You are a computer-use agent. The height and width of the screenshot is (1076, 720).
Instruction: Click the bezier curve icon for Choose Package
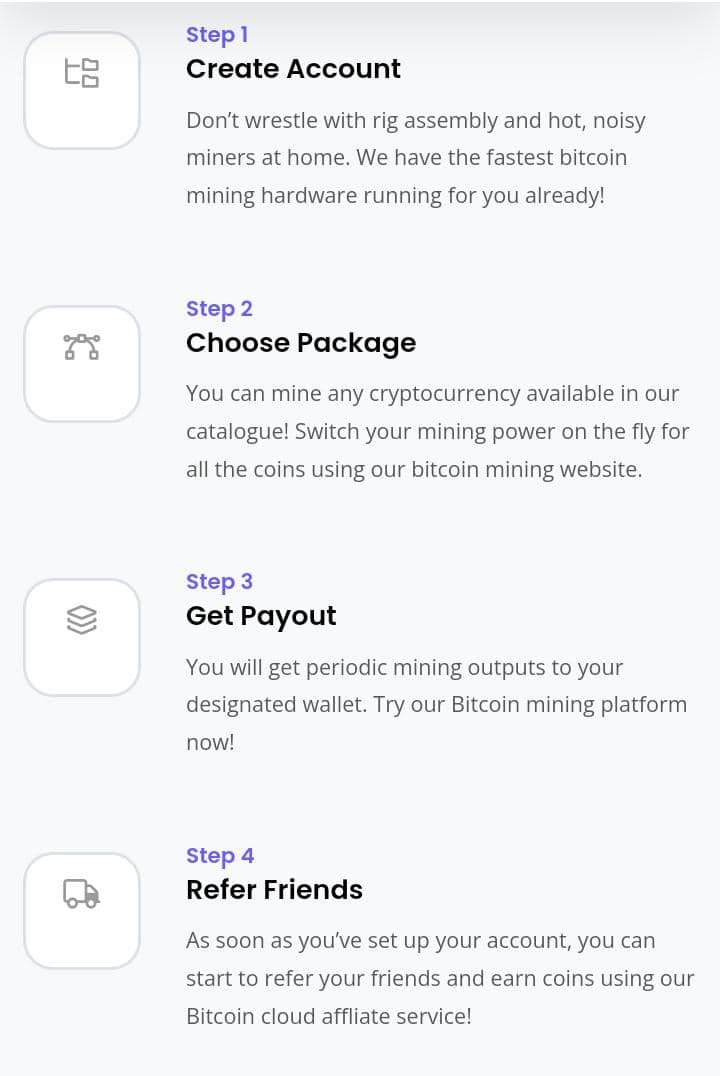[82, 347]
